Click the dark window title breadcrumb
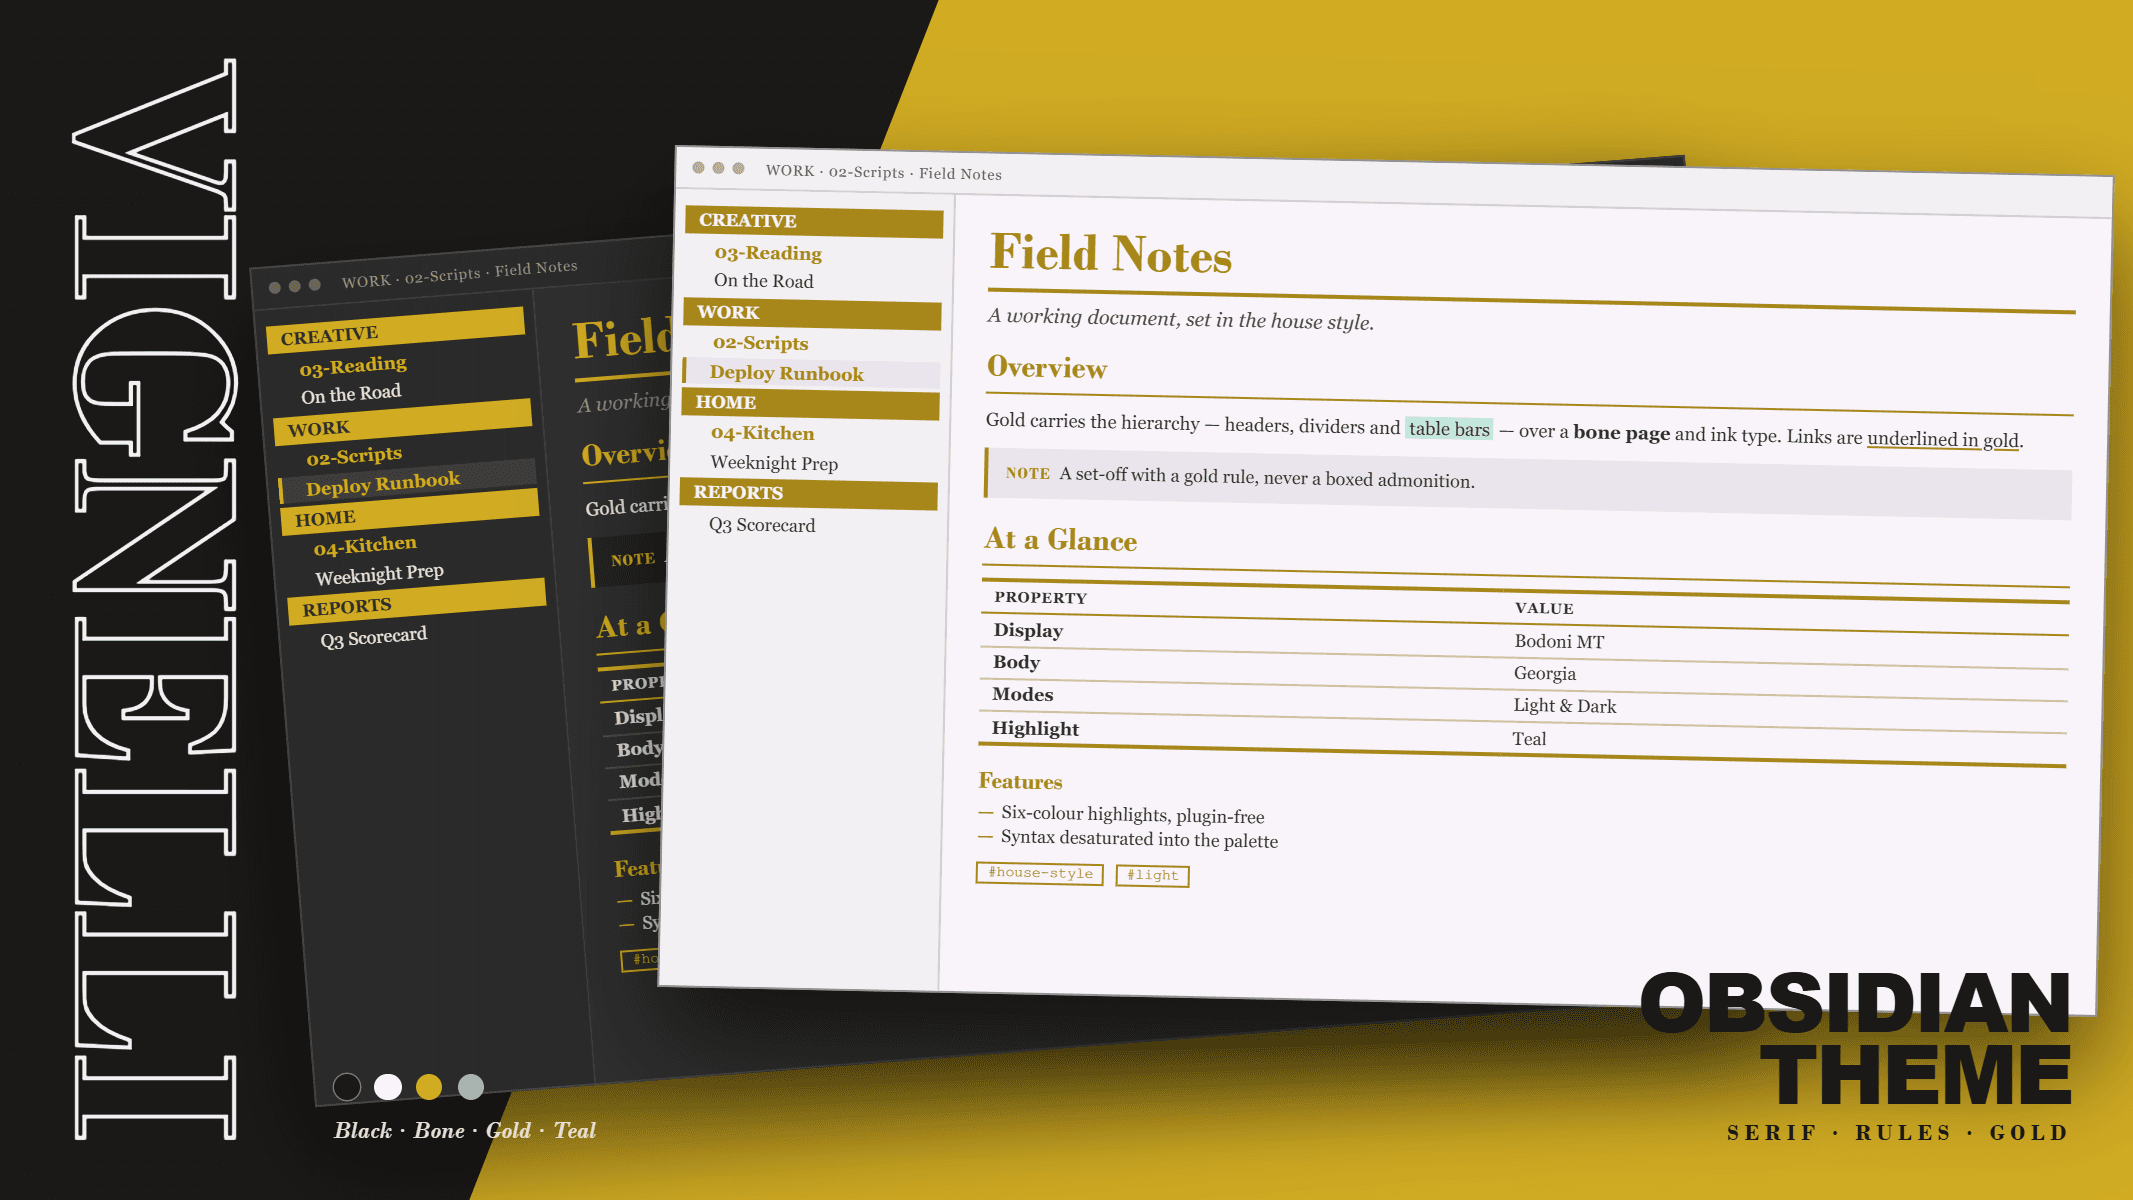Viewport: 2133px width, 1200px height. (x=459, y=275)
